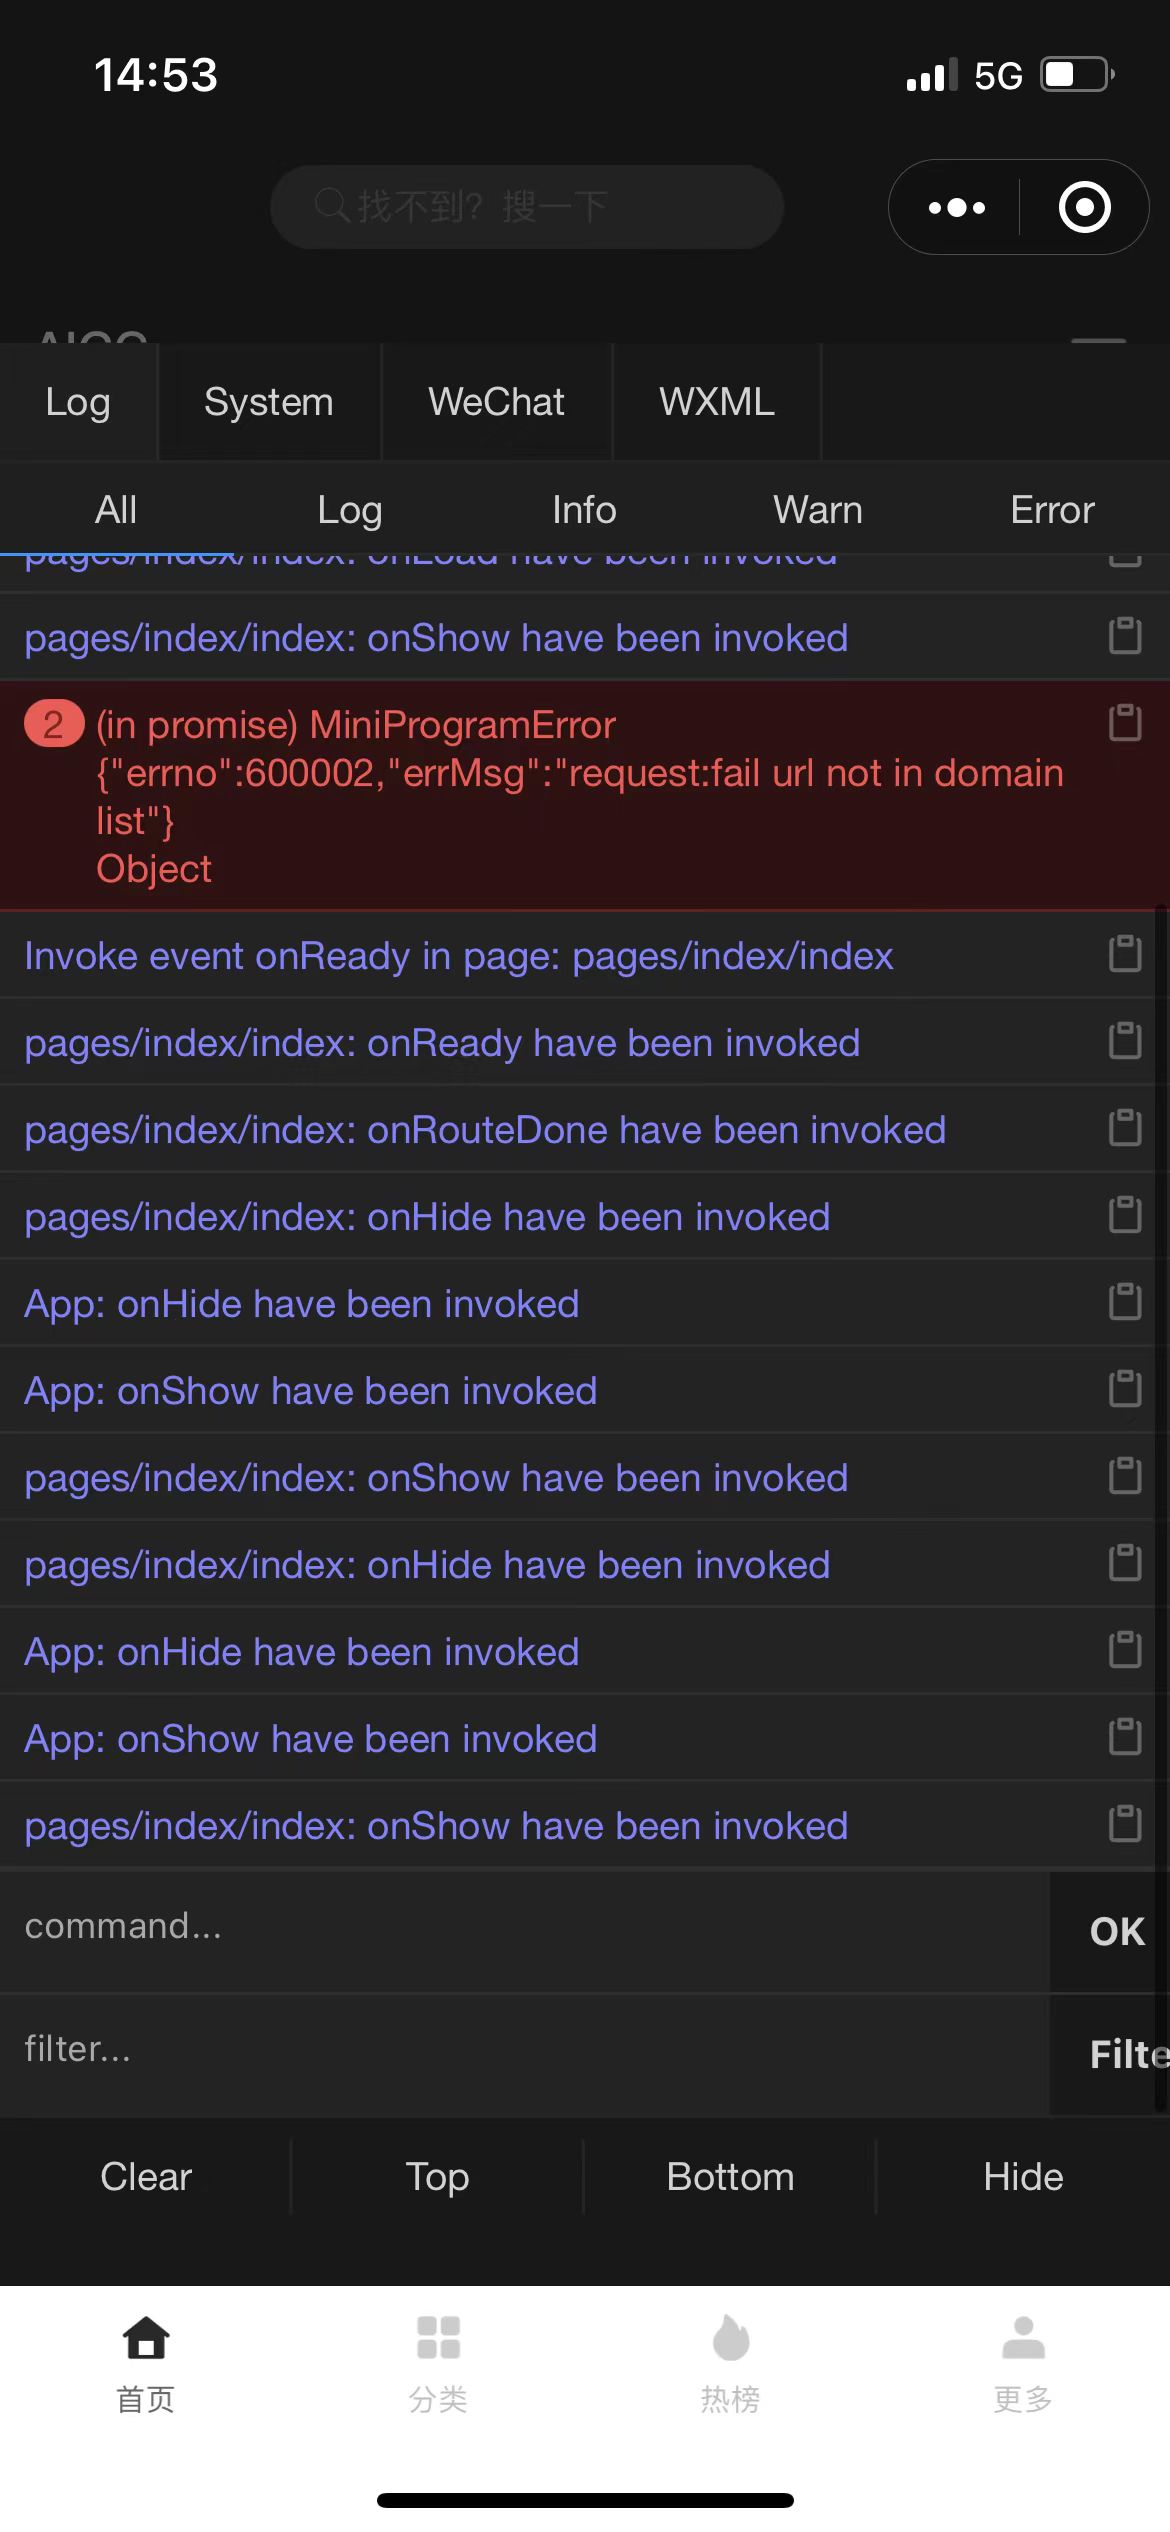This screenshot has height=2532, width=1170.
Task: Expand the Object in the error log
Action: coord(154,869)
